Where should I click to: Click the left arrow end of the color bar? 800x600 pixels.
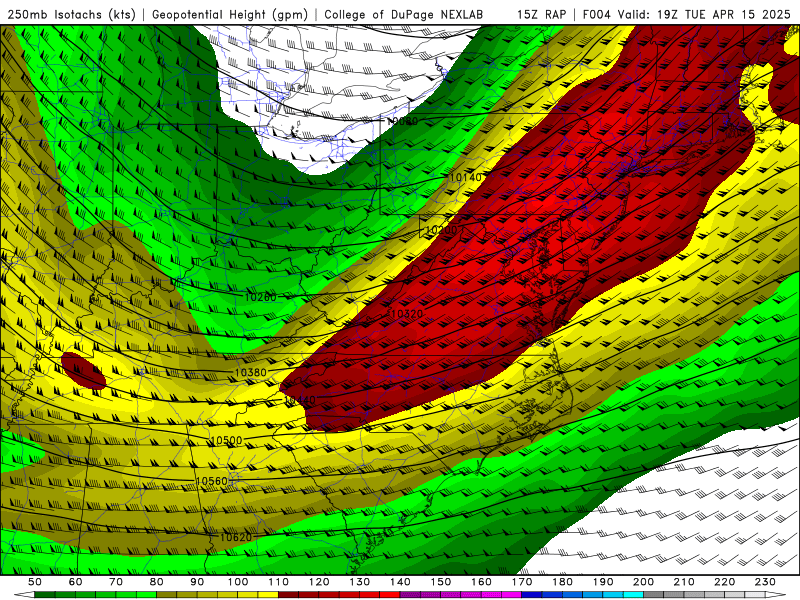24,596
